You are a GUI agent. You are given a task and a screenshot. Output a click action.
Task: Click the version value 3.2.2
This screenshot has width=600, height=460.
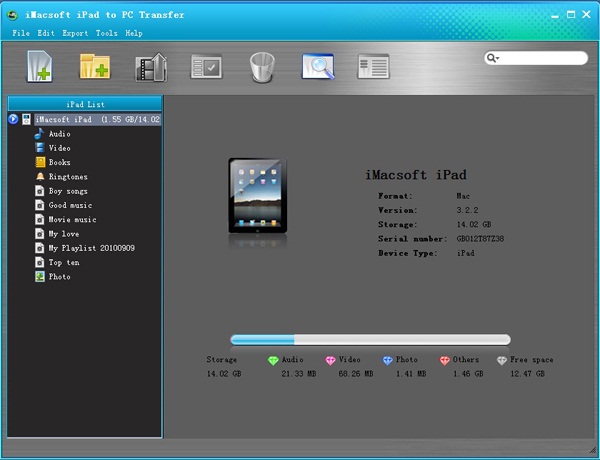(467, 210)
